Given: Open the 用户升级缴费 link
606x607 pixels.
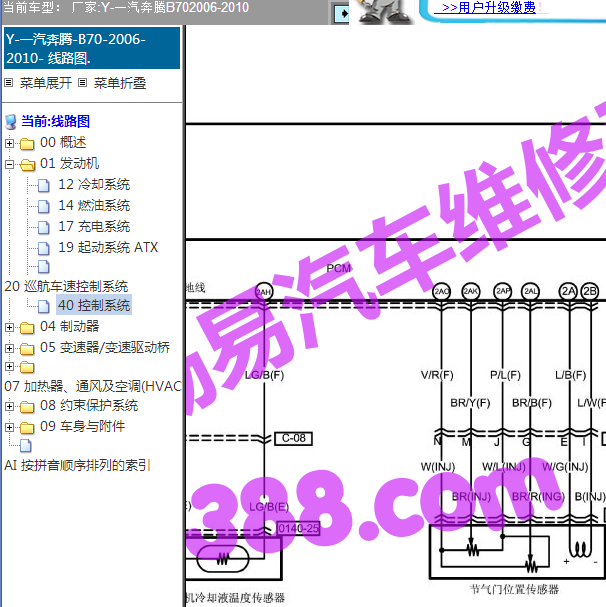Looking at the screenshot, I should pyautogui.click(x=489, y=7).
